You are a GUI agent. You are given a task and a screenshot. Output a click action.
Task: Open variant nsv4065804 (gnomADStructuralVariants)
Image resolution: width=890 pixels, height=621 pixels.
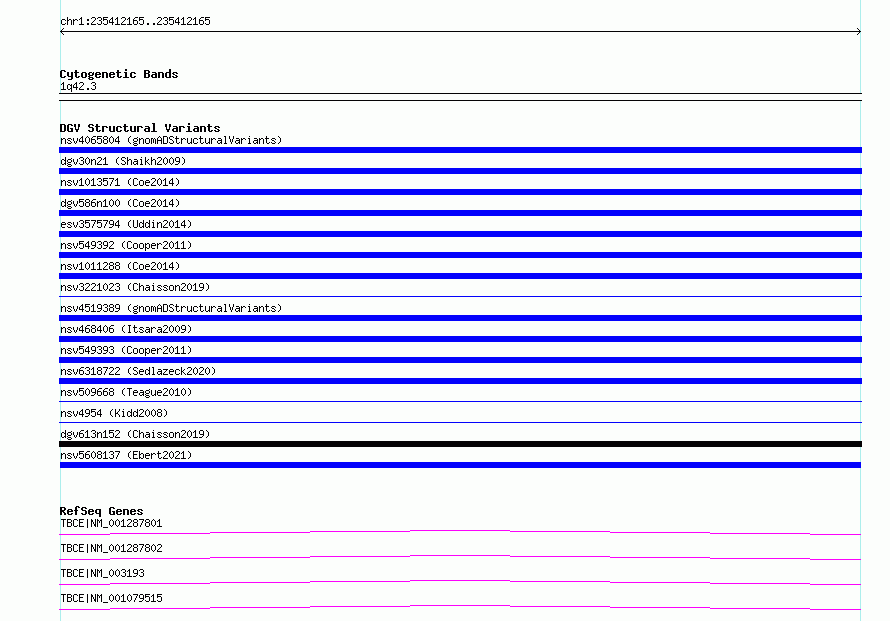(171, 140)
